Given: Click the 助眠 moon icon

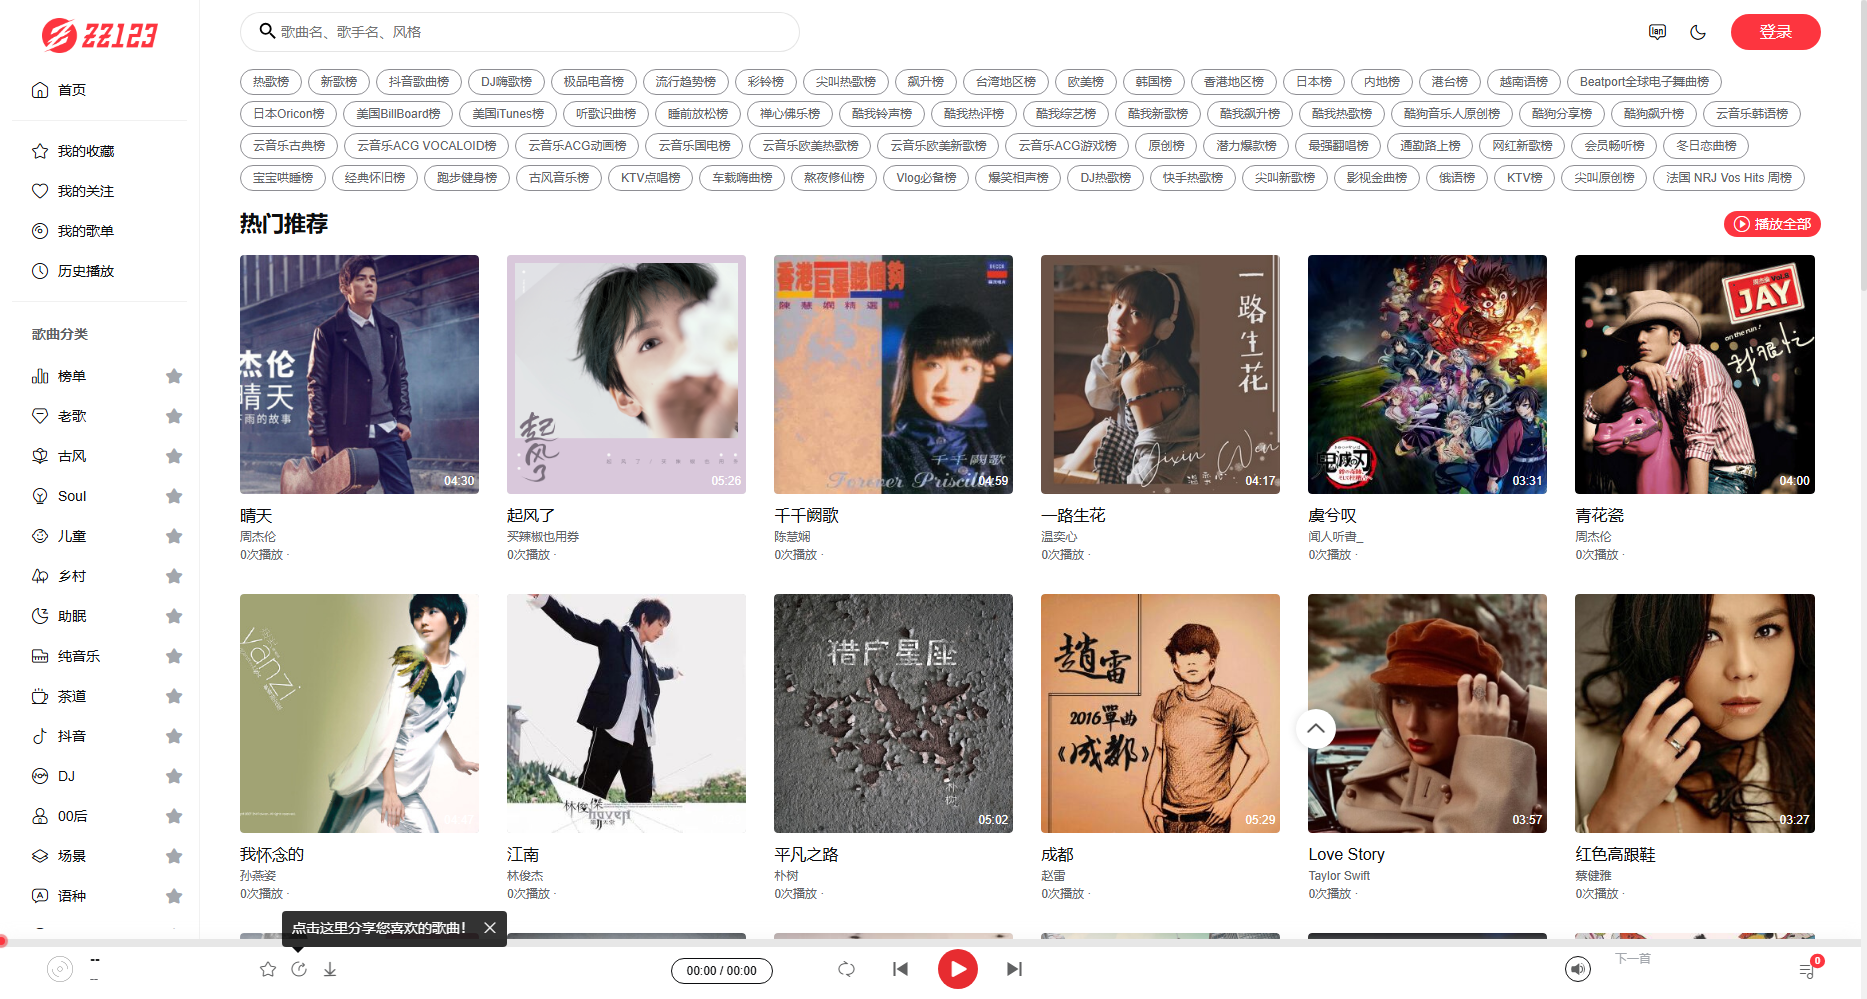Looking at the screenshot, I should pyautogui.click(x=40, y=616).
